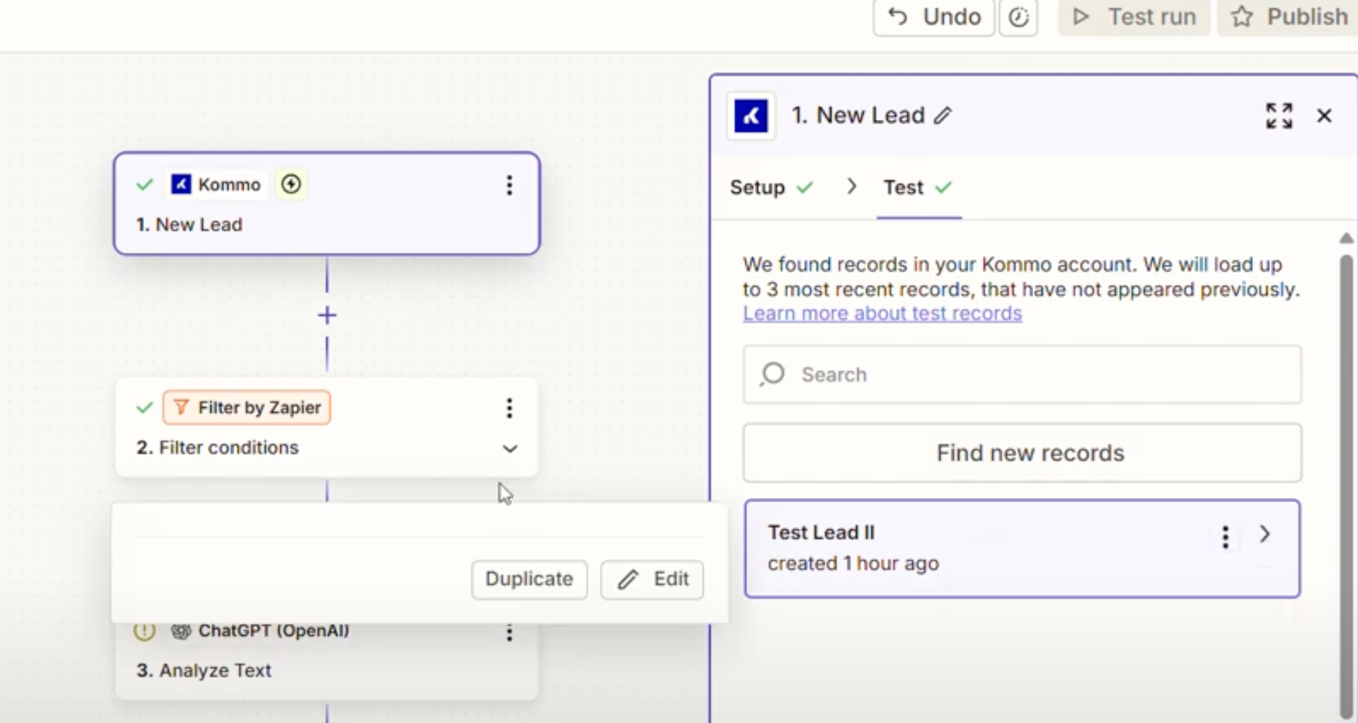Click the warning icon on ChatGPT step
Viewport: 1358px width, 723px height.
pyautogui.click(x=145, y=631)
